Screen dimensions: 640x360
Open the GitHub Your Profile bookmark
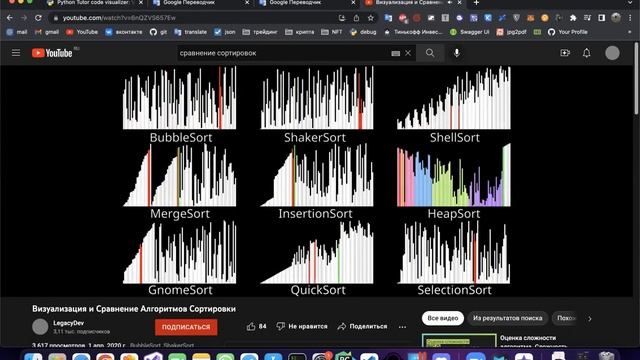568,32
